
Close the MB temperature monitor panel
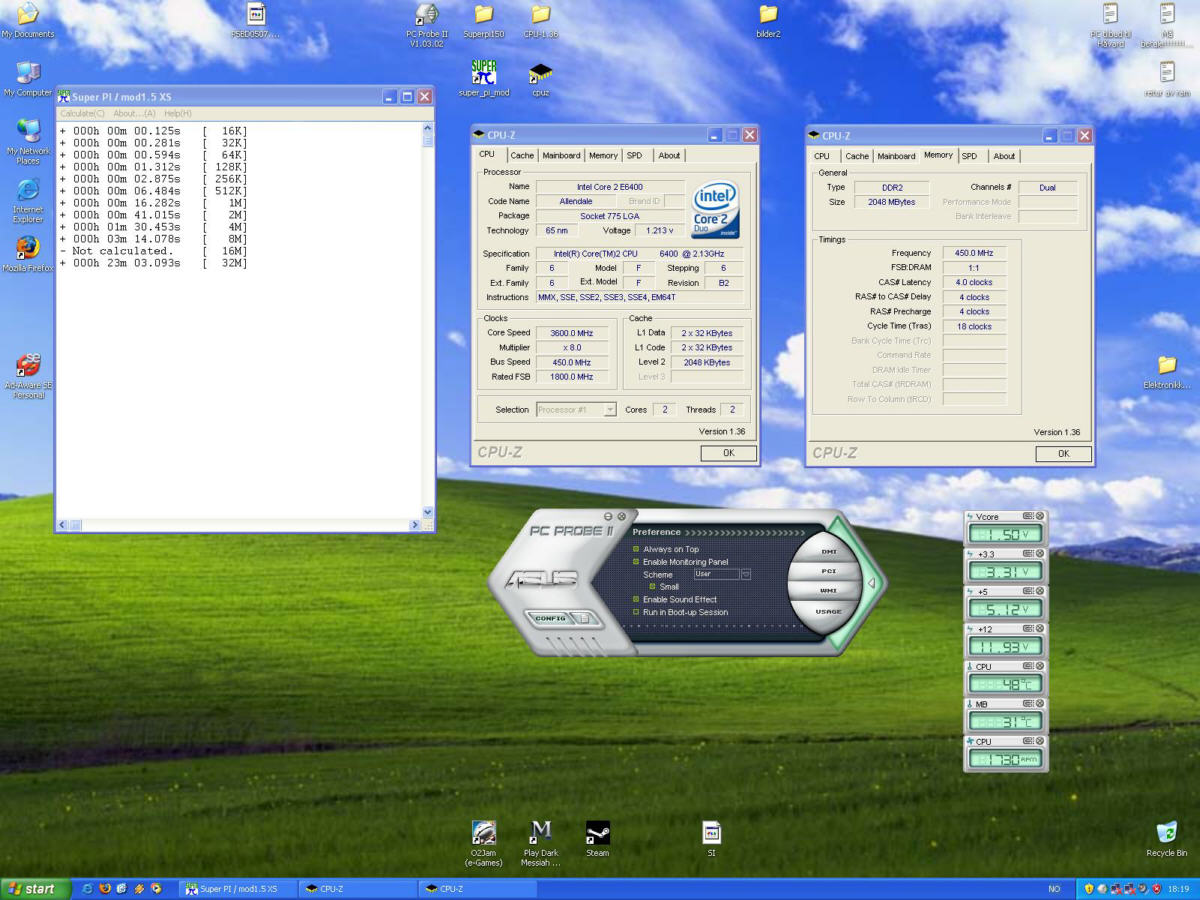1040,704
